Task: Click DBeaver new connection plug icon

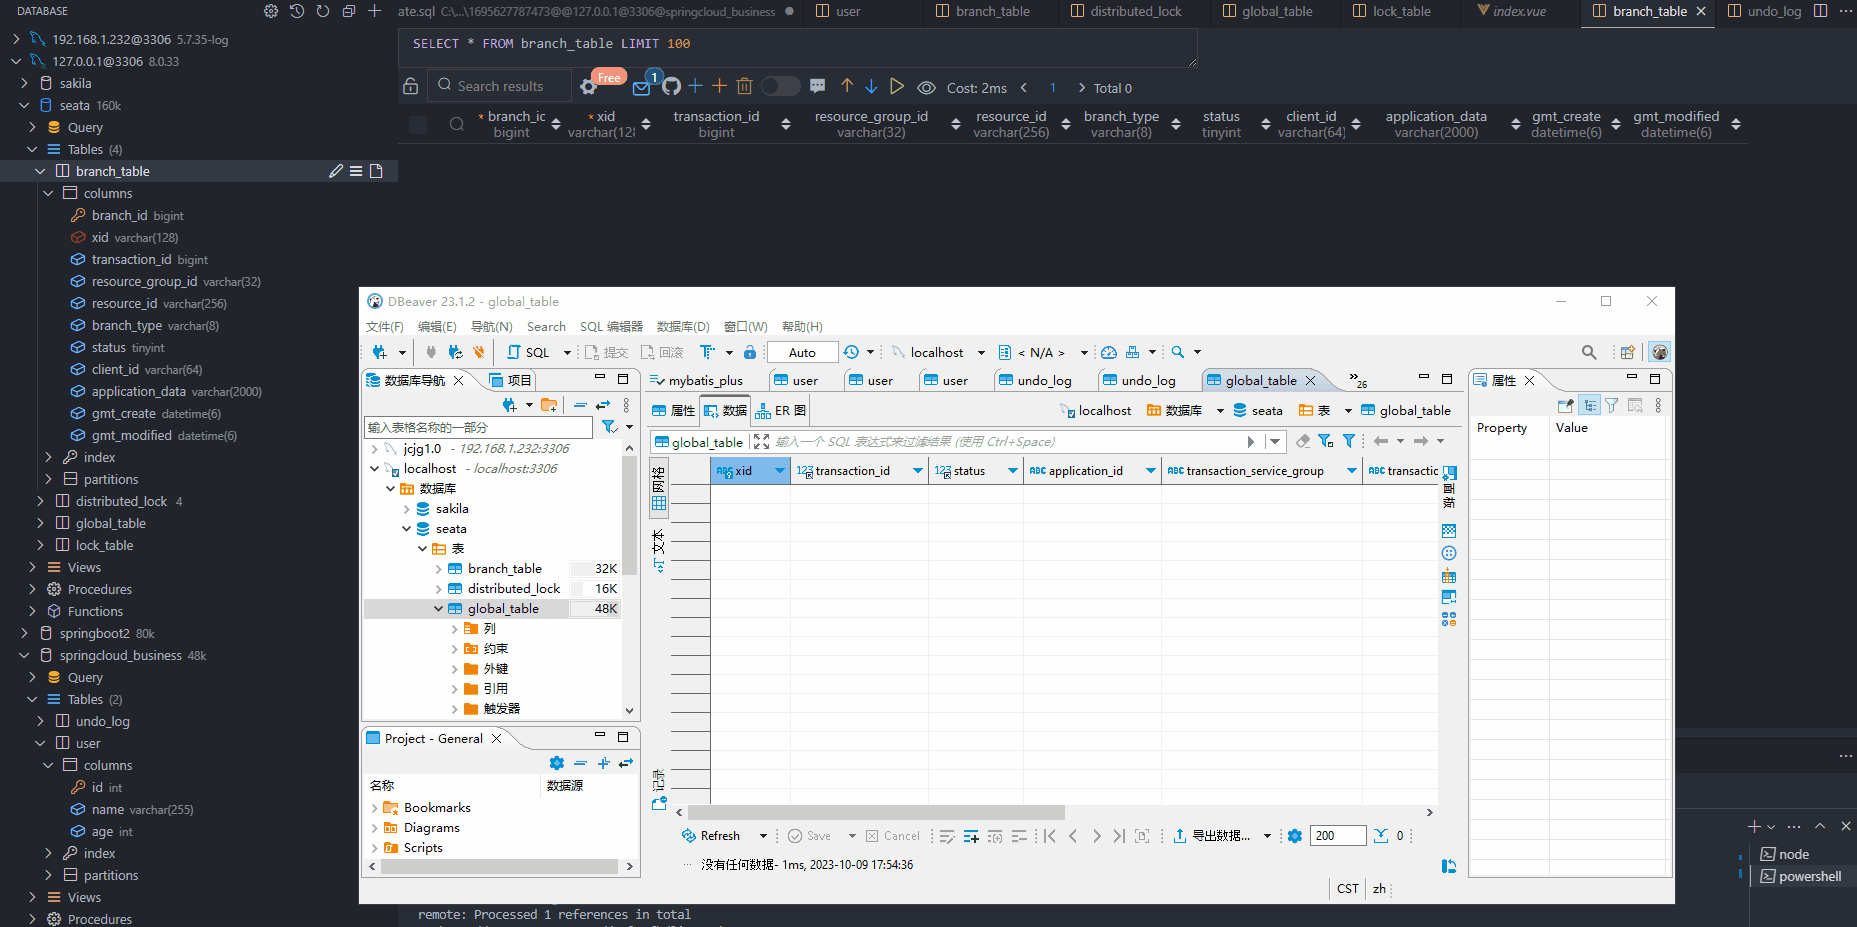Action: click(x=380, y=352)
